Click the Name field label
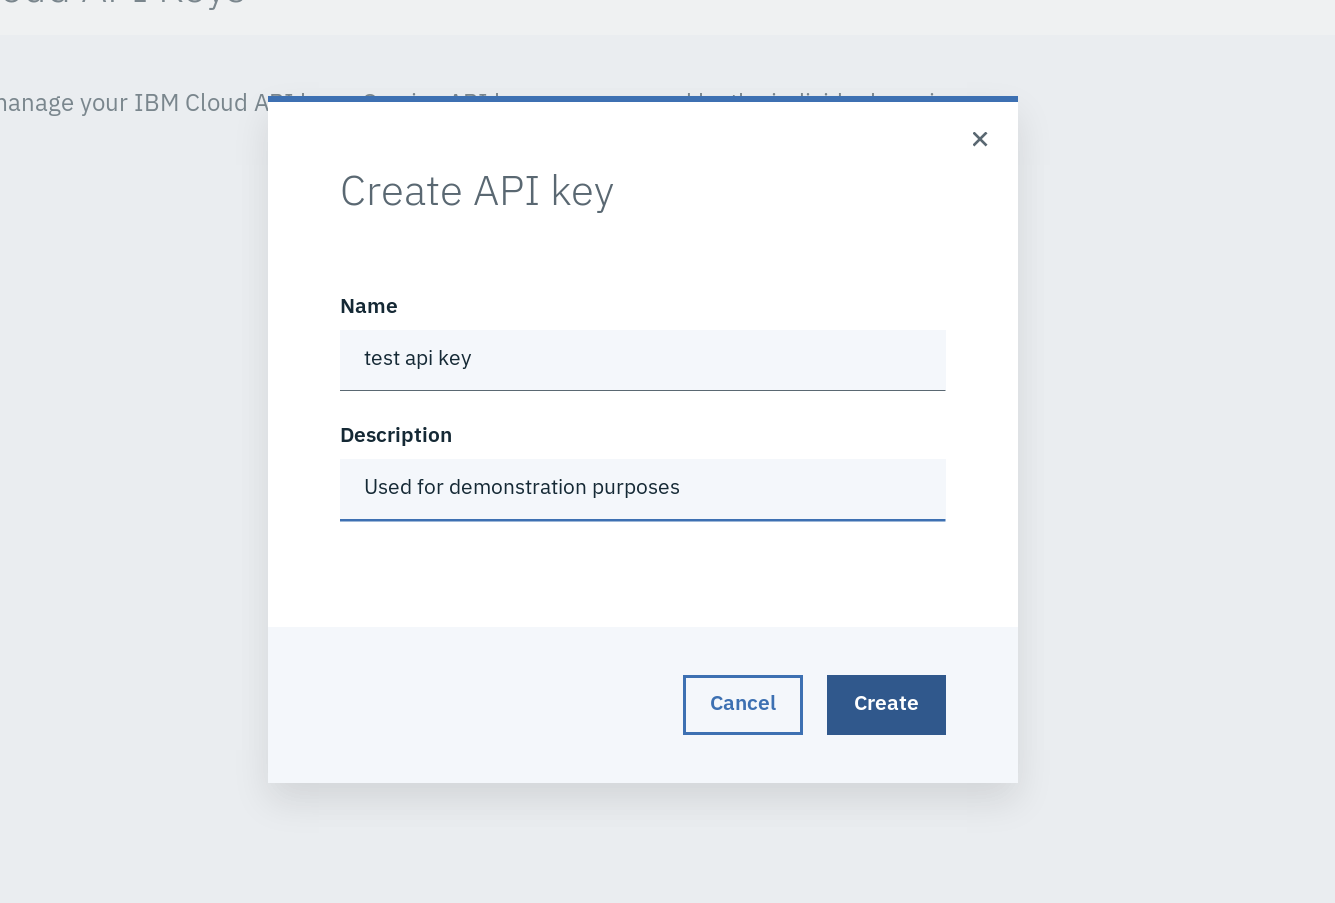Viewport: 1335px width, 903px height. pyautogui.click(x=368, y=306)
